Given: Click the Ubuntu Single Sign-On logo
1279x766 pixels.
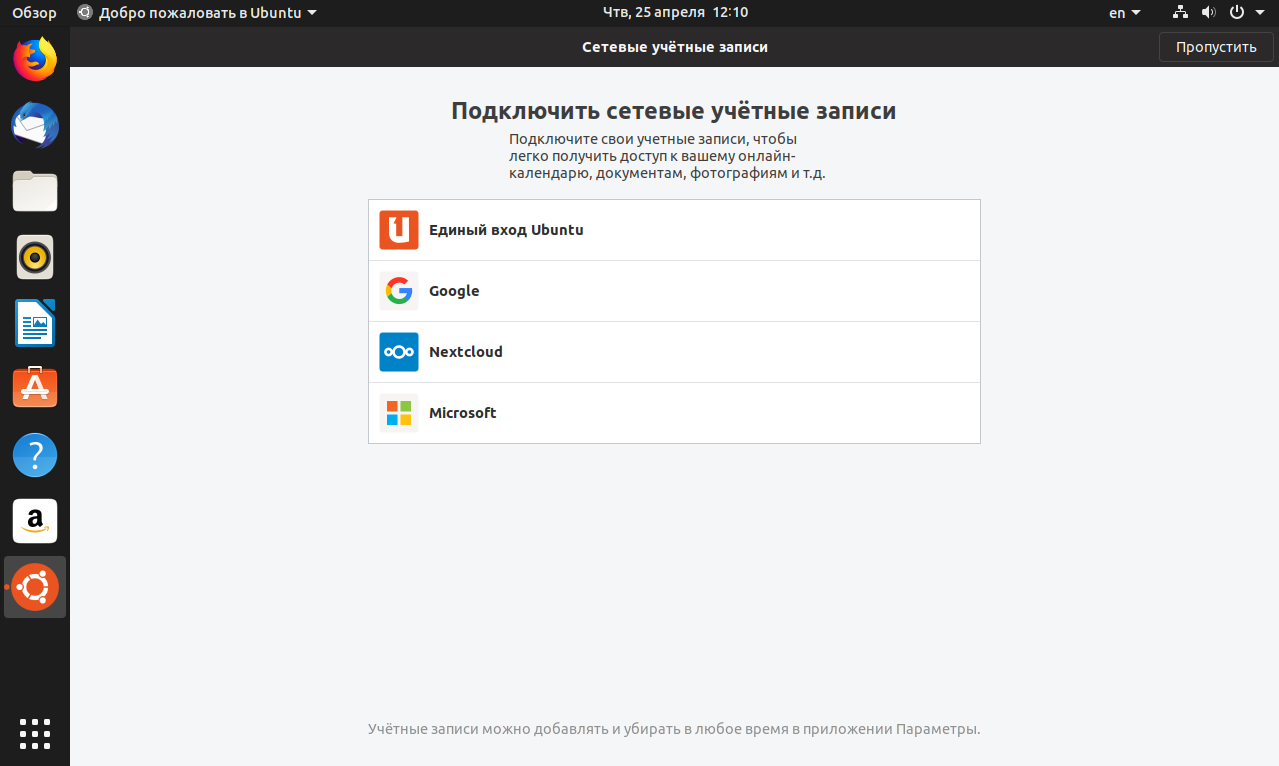Looking at the screenshot, I should point(399,230).
